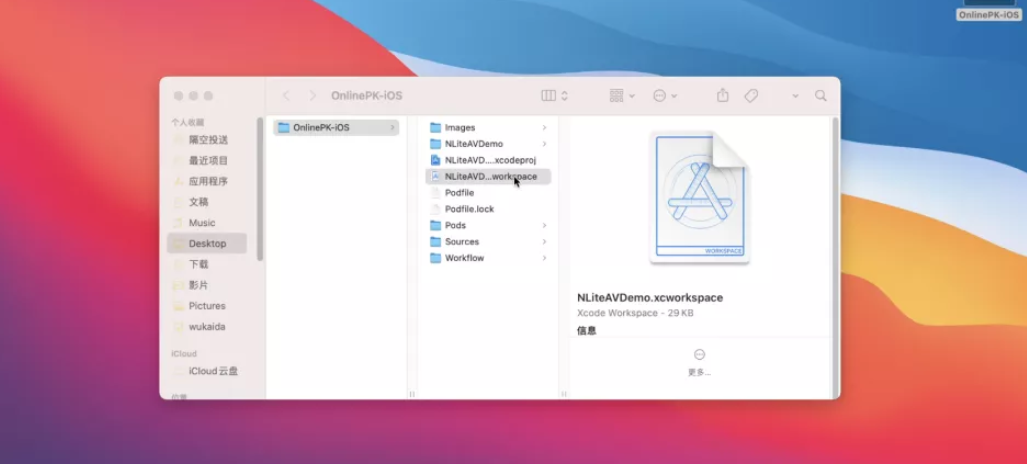This screenshot has width=1027, height=464.
Task: Click the OnlinePK-iOS window title
Action: pos(366,96)
